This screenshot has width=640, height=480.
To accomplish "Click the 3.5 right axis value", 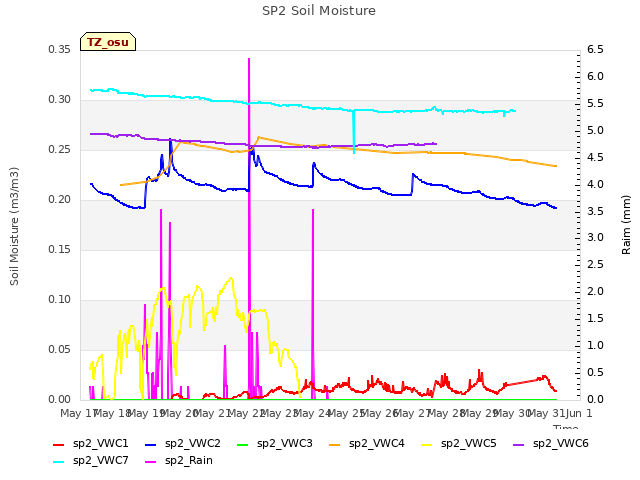I will pos(595,211).
